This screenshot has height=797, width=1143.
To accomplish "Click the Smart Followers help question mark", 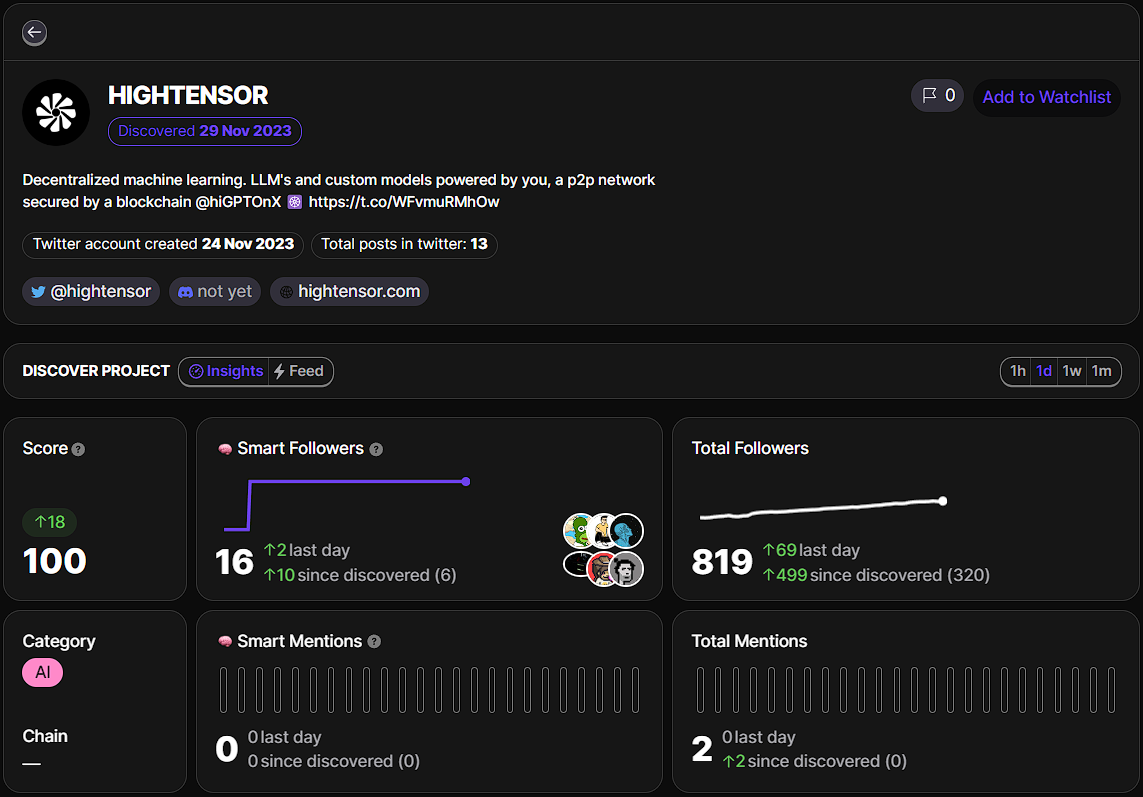I will click(376, 450).
